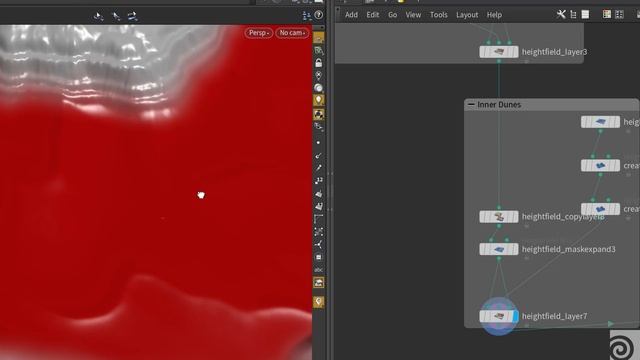Toggle the highlighted high quality lighting icon

pyautogui.click(x=318, y=114)
